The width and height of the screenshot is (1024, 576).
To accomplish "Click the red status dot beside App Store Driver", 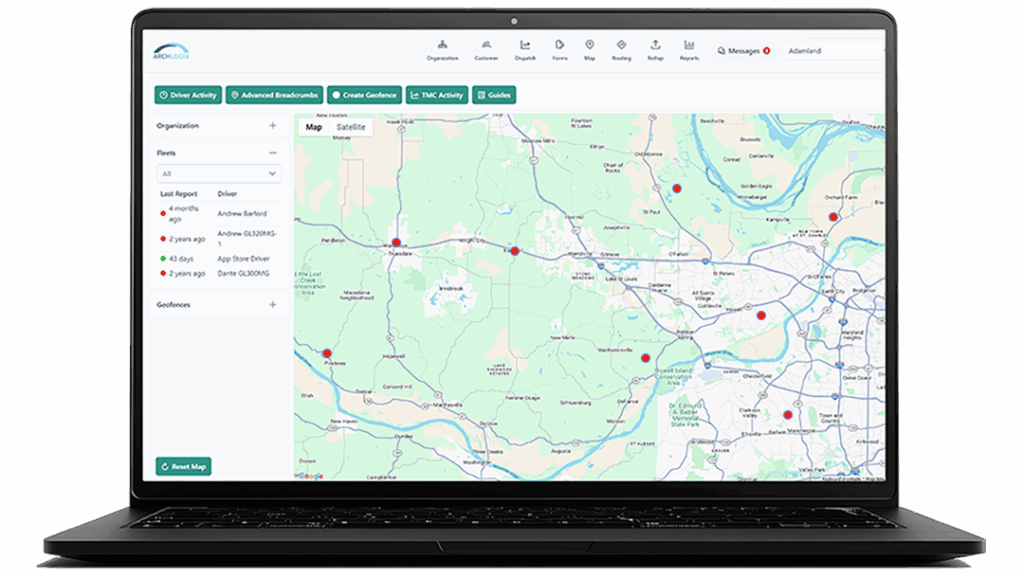I will [x=161, y=257].
